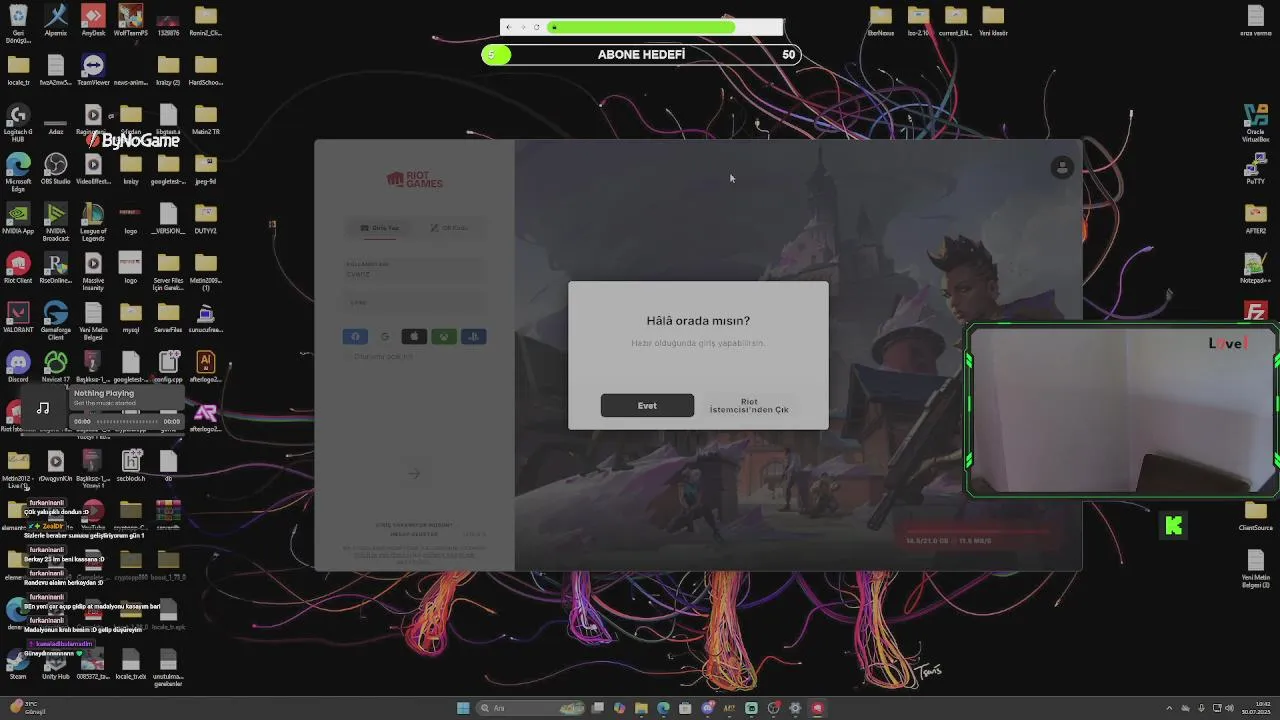Click the green browser progress bar
The image size is (1280, 720).
(641, 27)
